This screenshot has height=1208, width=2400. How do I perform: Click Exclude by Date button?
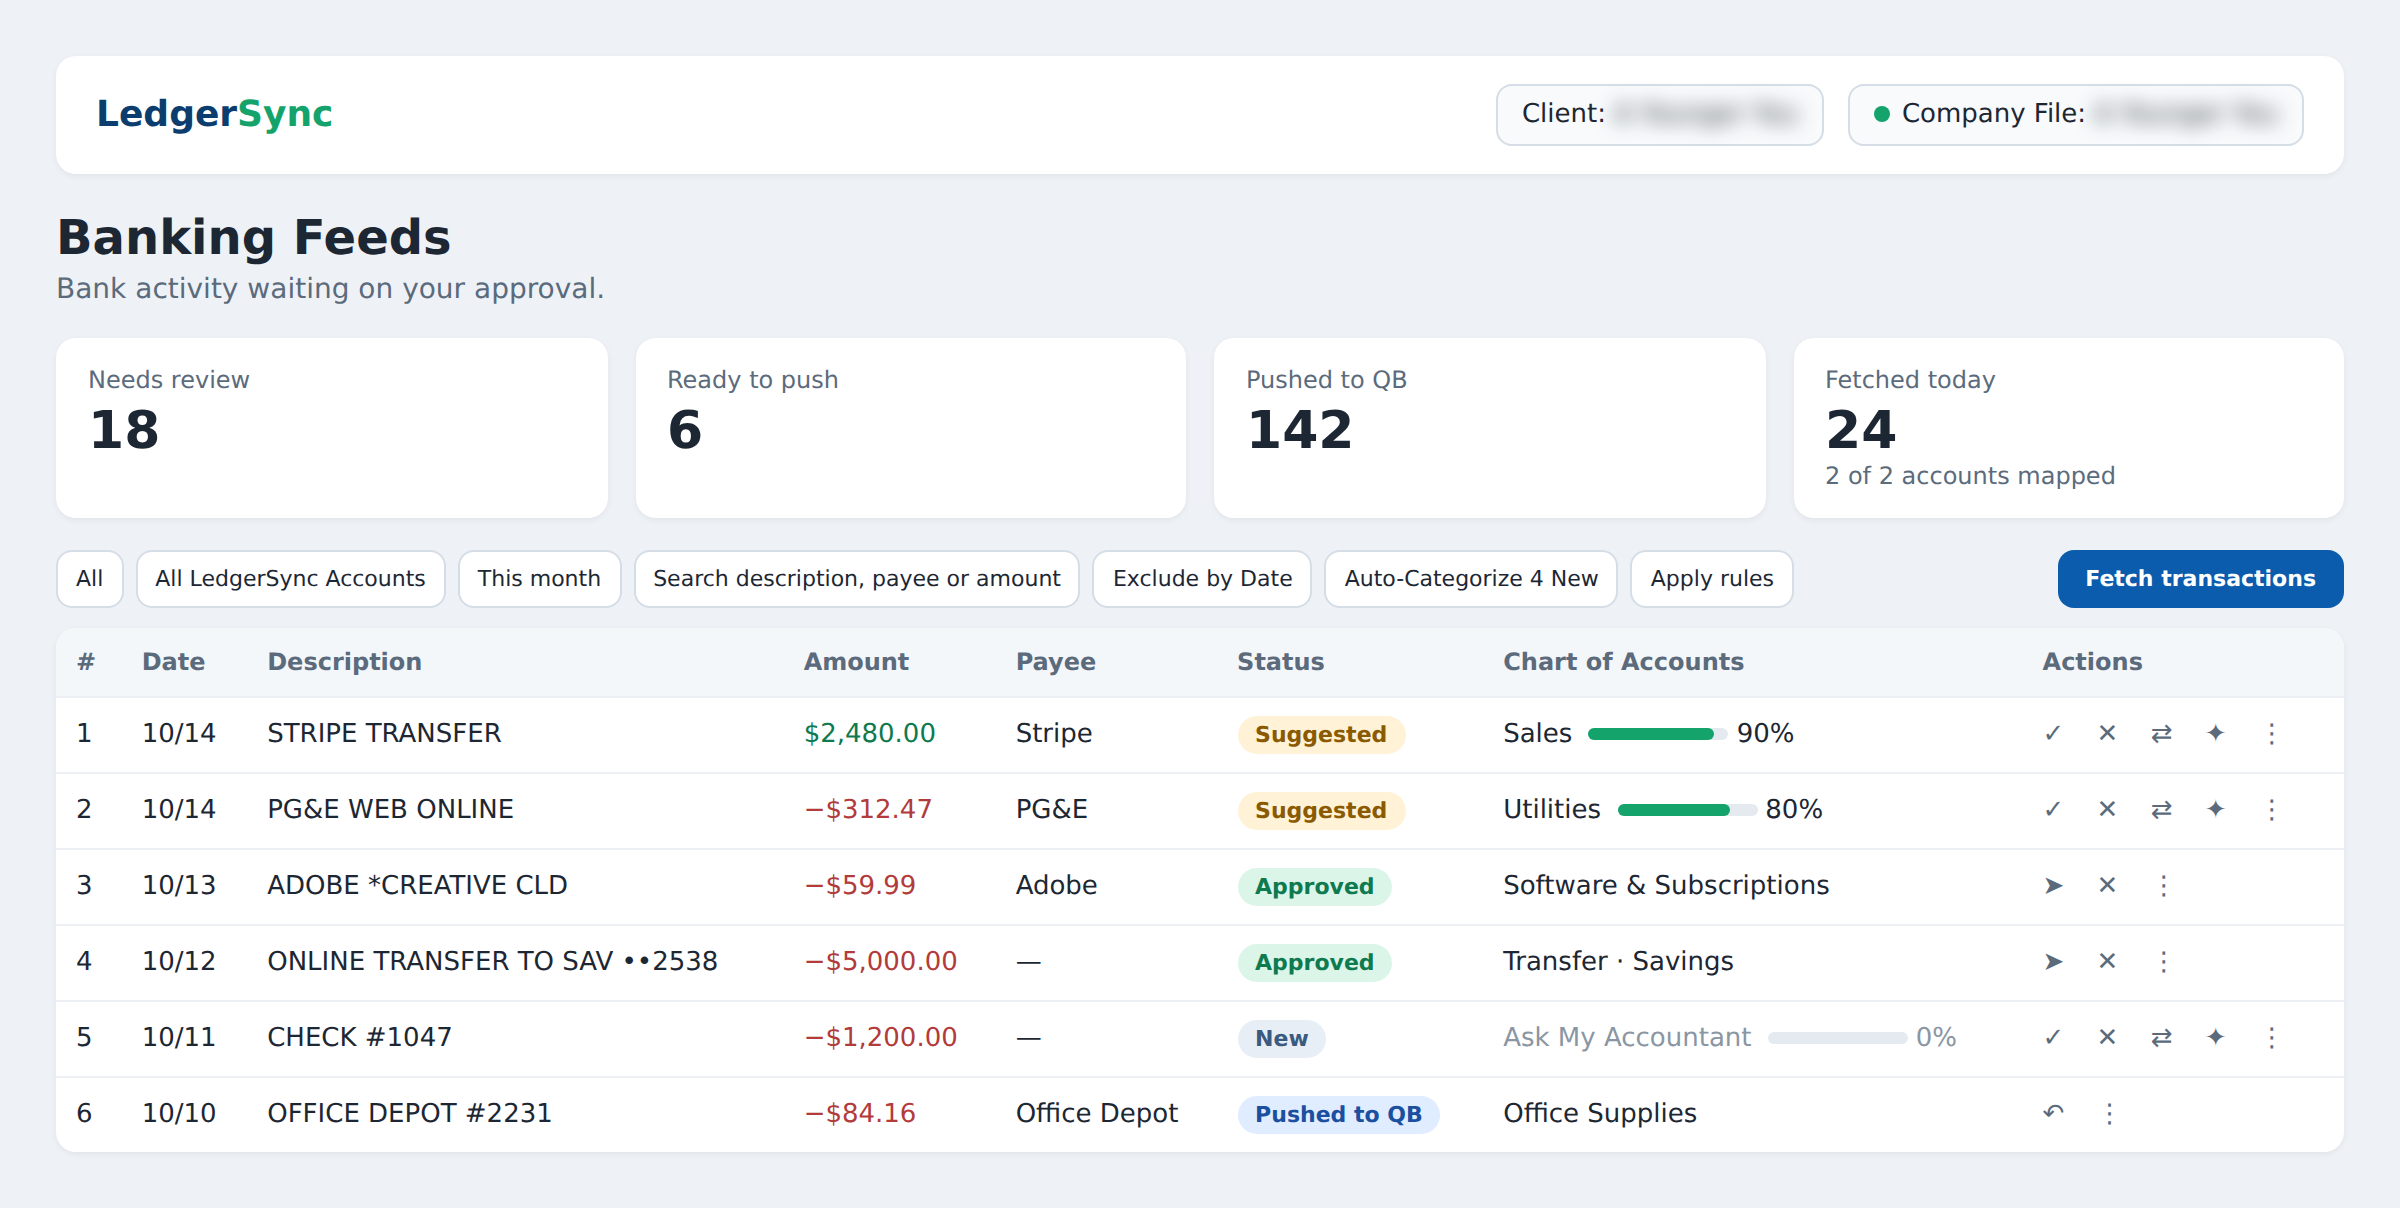(x=1202, y=578)
